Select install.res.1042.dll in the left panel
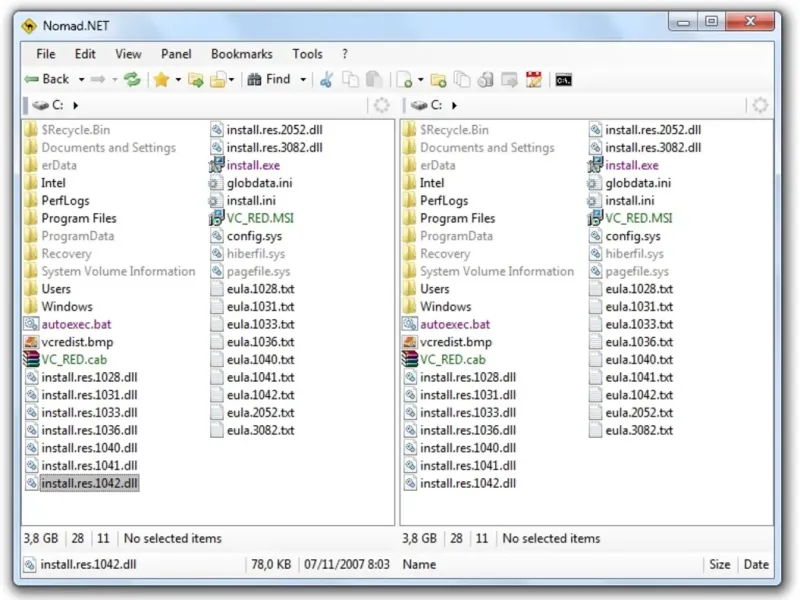The width and height of the screenshot is (800, 600). point(82,483)
